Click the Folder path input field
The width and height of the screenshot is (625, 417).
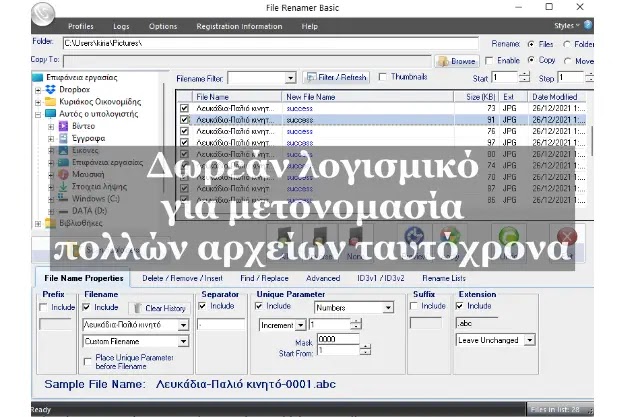pos(271,43)
